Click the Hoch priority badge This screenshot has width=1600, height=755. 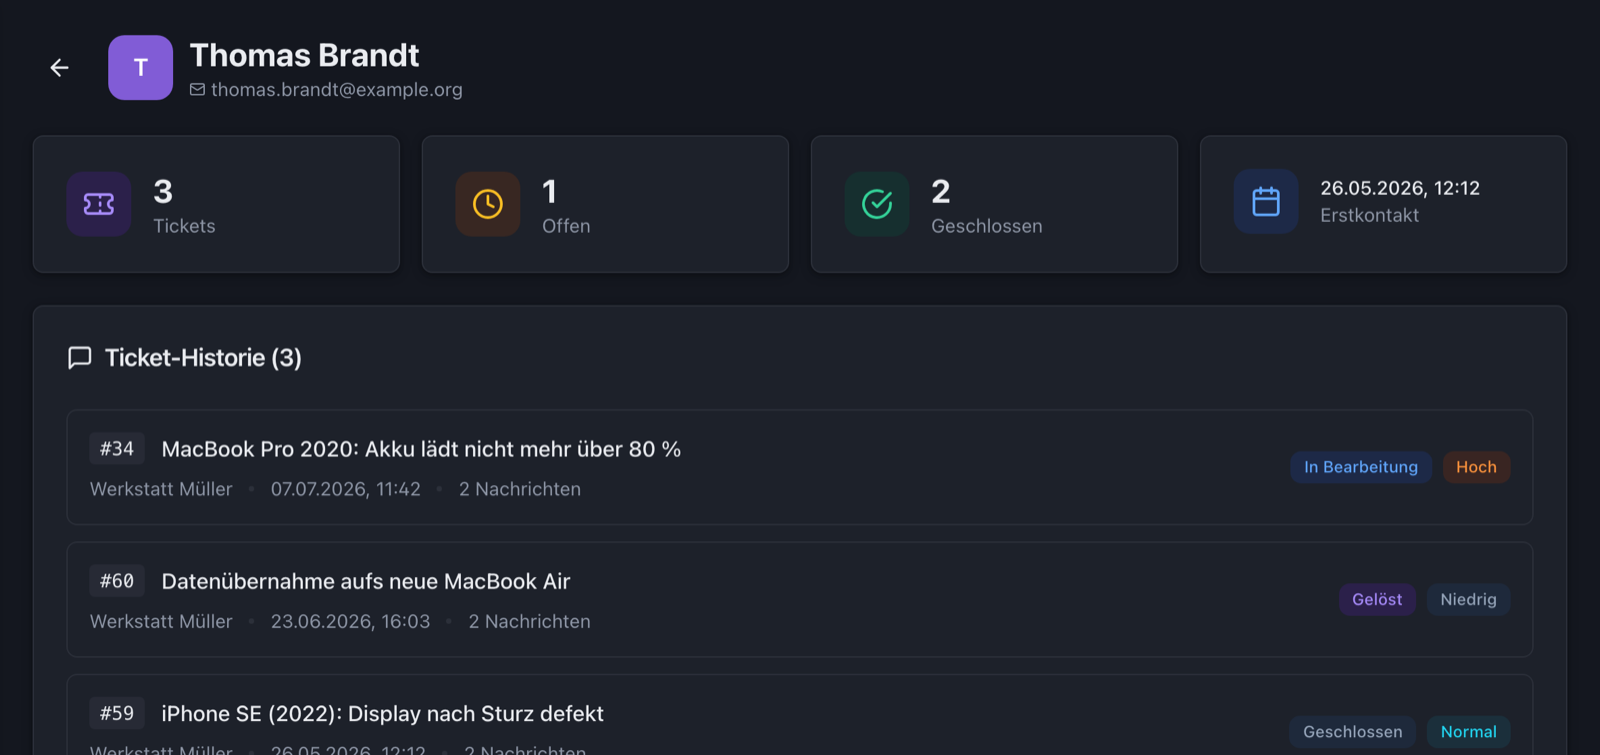coord(1476,467)
